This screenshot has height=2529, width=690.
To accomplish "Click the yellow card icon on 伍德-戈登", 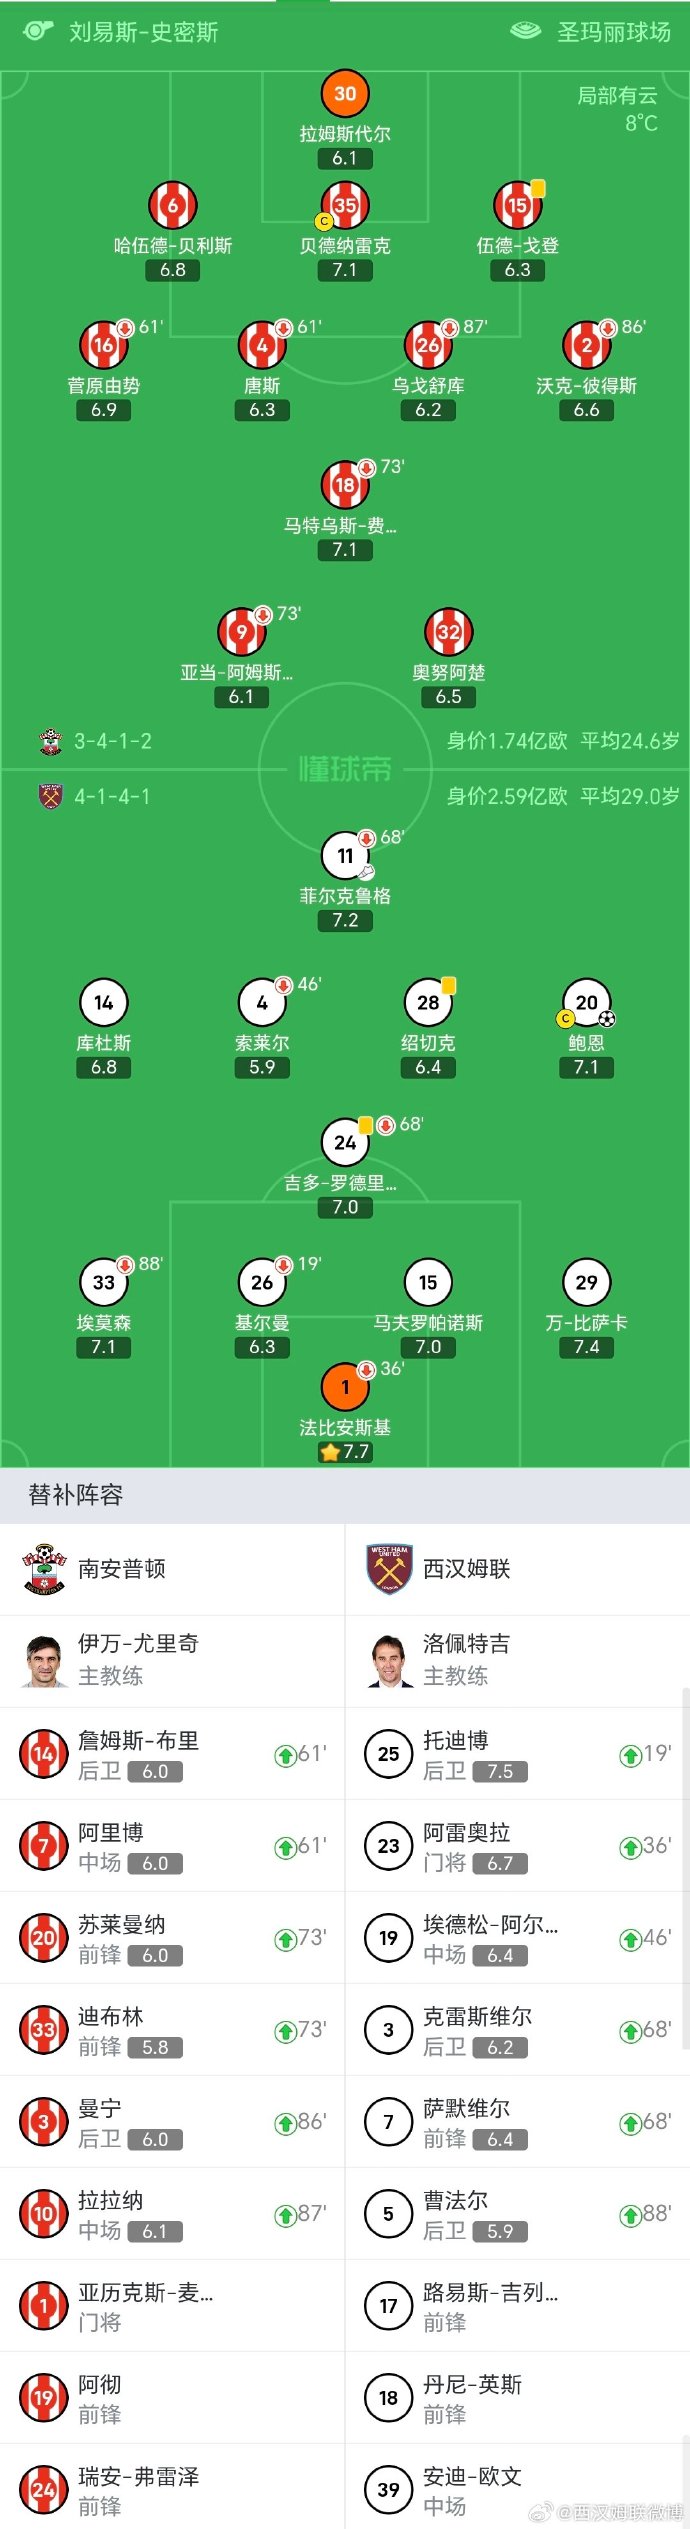I will pyautogui.click(x=539, y=187).
